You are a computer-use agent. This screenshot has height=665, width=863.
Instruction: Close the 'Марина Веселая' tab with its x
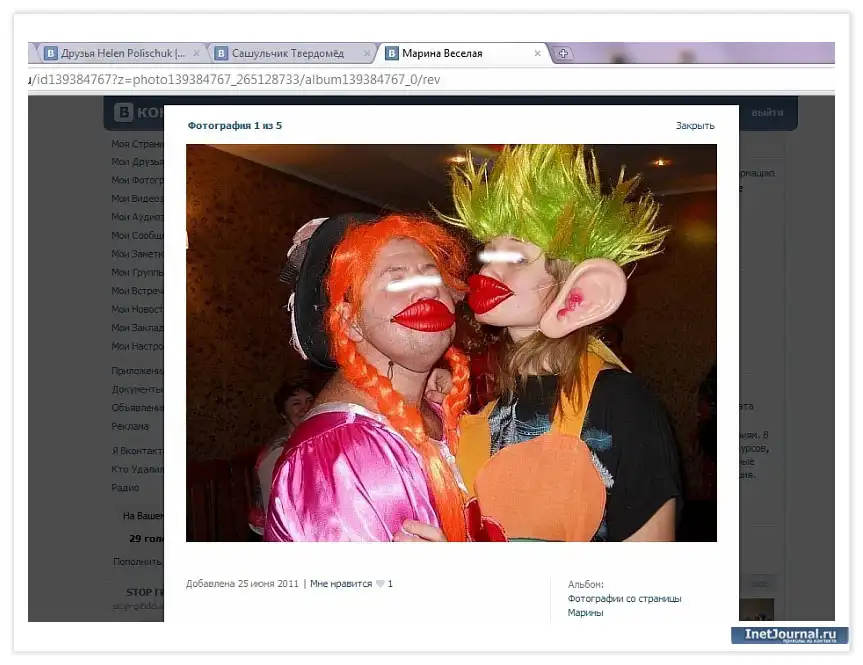538,54
